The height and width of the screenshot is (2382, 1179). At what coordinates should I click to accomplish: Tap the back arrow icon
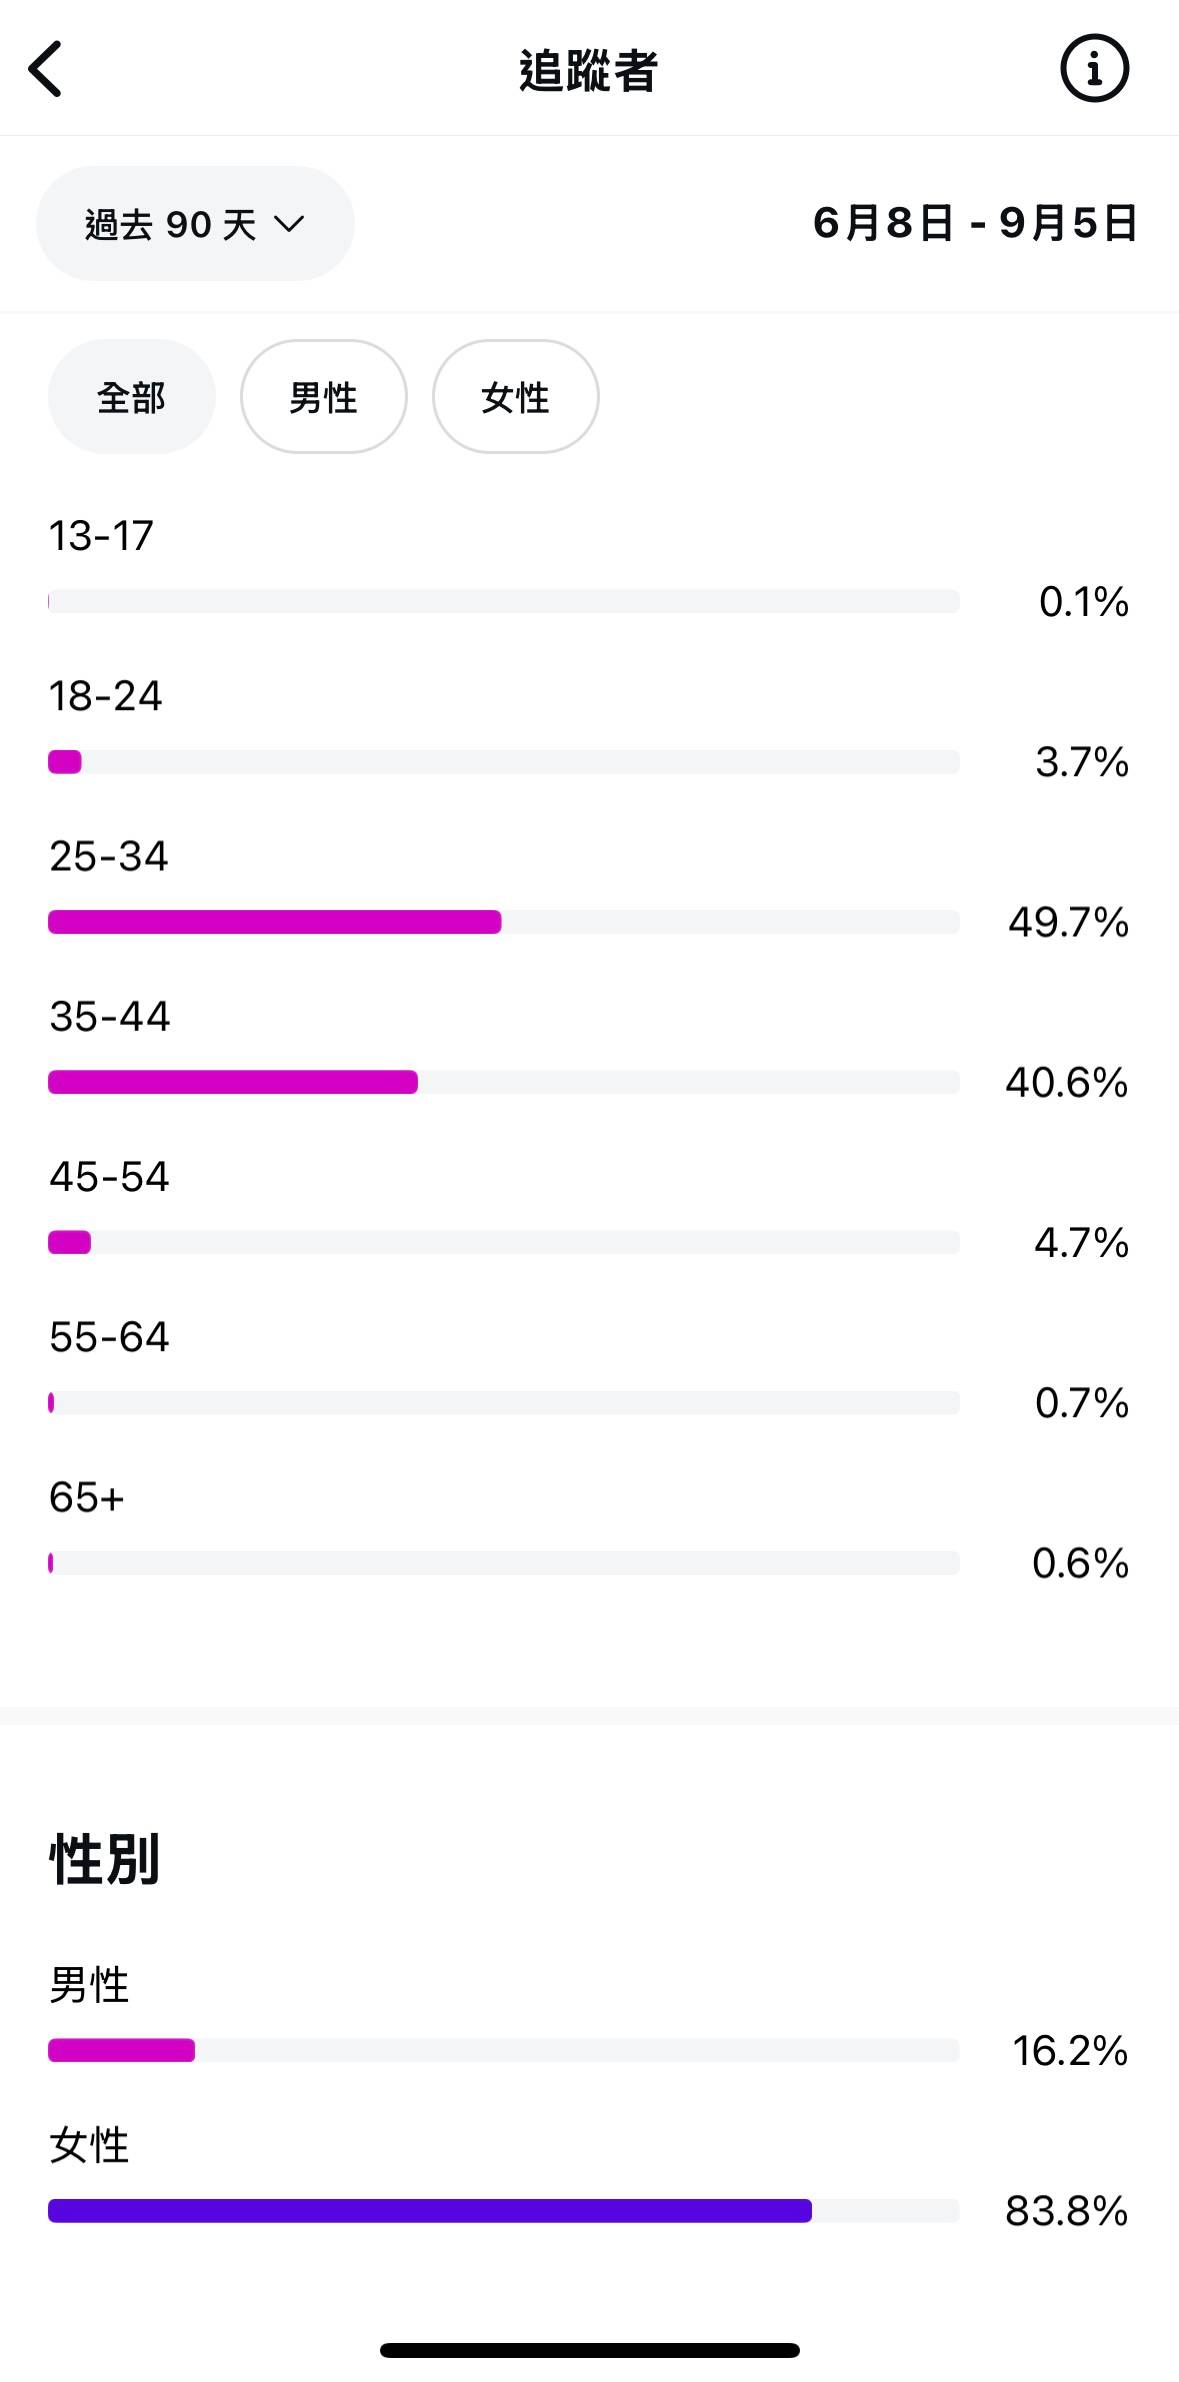coord(46,69)
